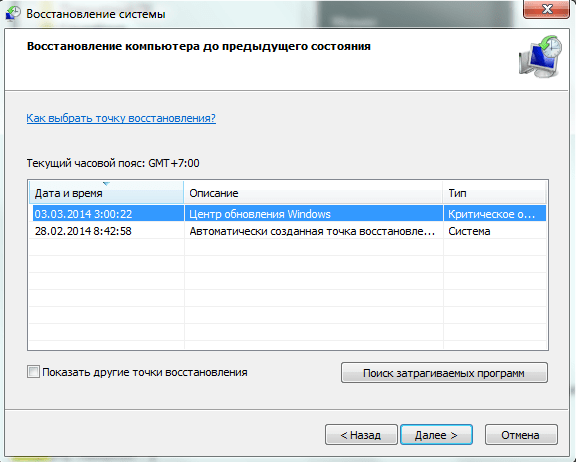Go back with the Назад button
This screenshot has height=462, width=576.
tap(361, 435)
